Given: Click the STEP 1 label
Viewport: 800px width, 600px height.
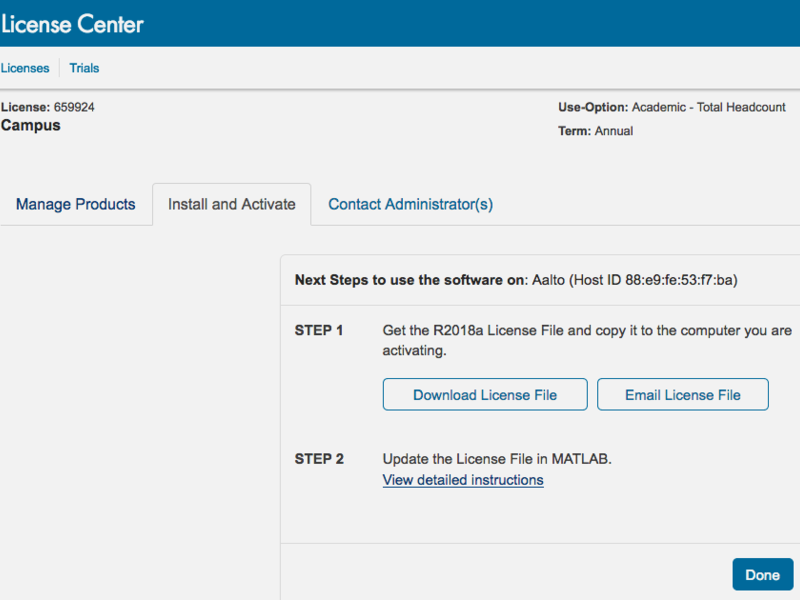Looking at the screenshot, I should coord(319,330).
